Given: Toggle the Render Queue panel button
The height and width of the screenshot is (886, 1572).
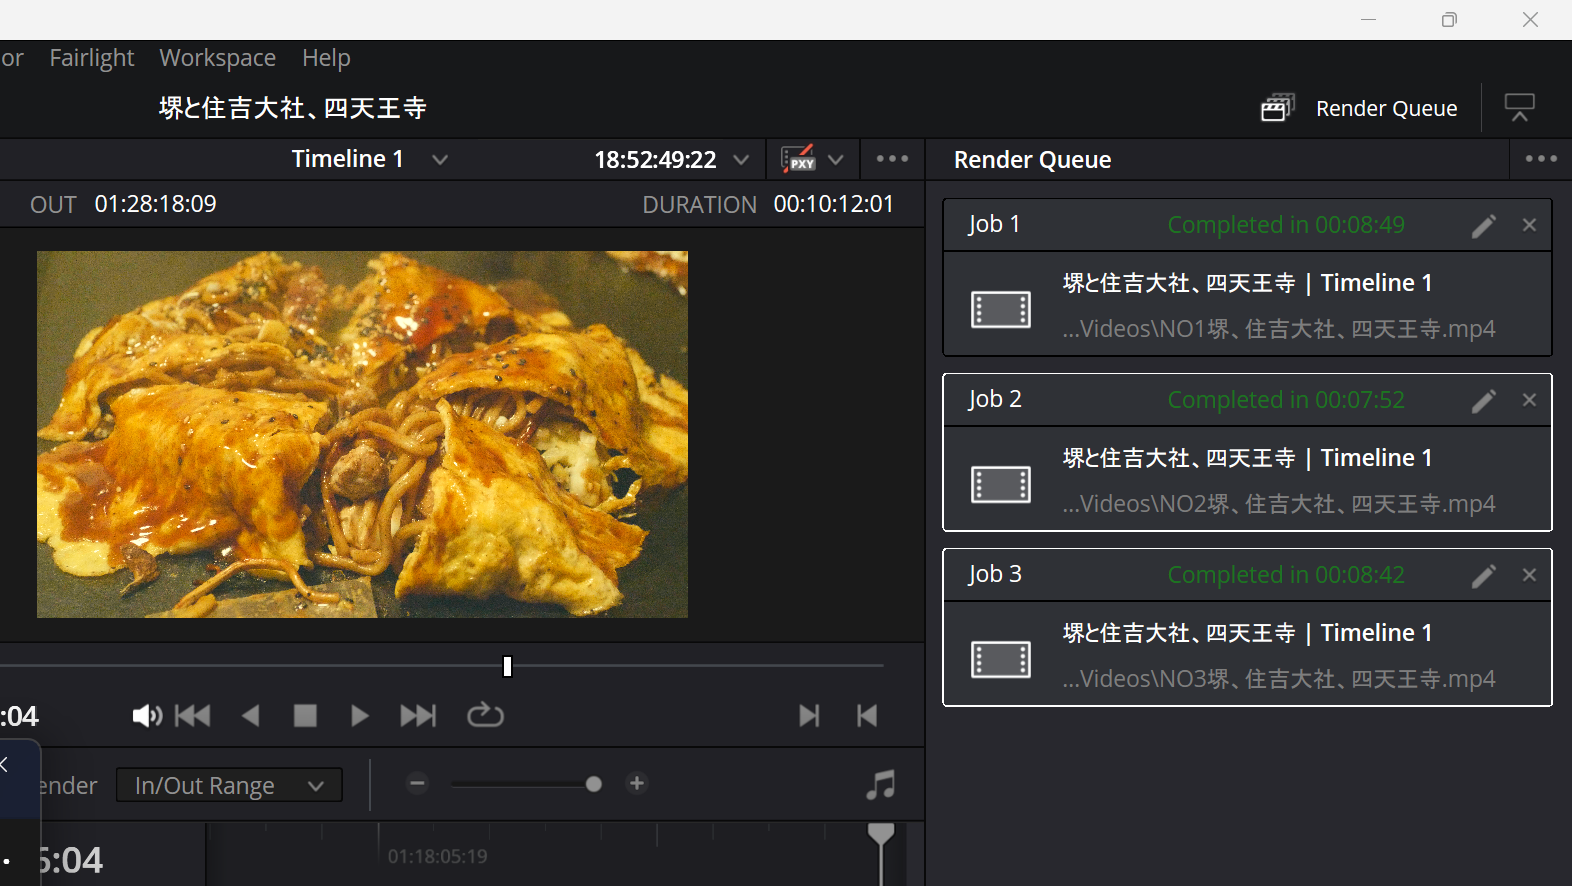Looking at the screenshot, I should 1360,108.
